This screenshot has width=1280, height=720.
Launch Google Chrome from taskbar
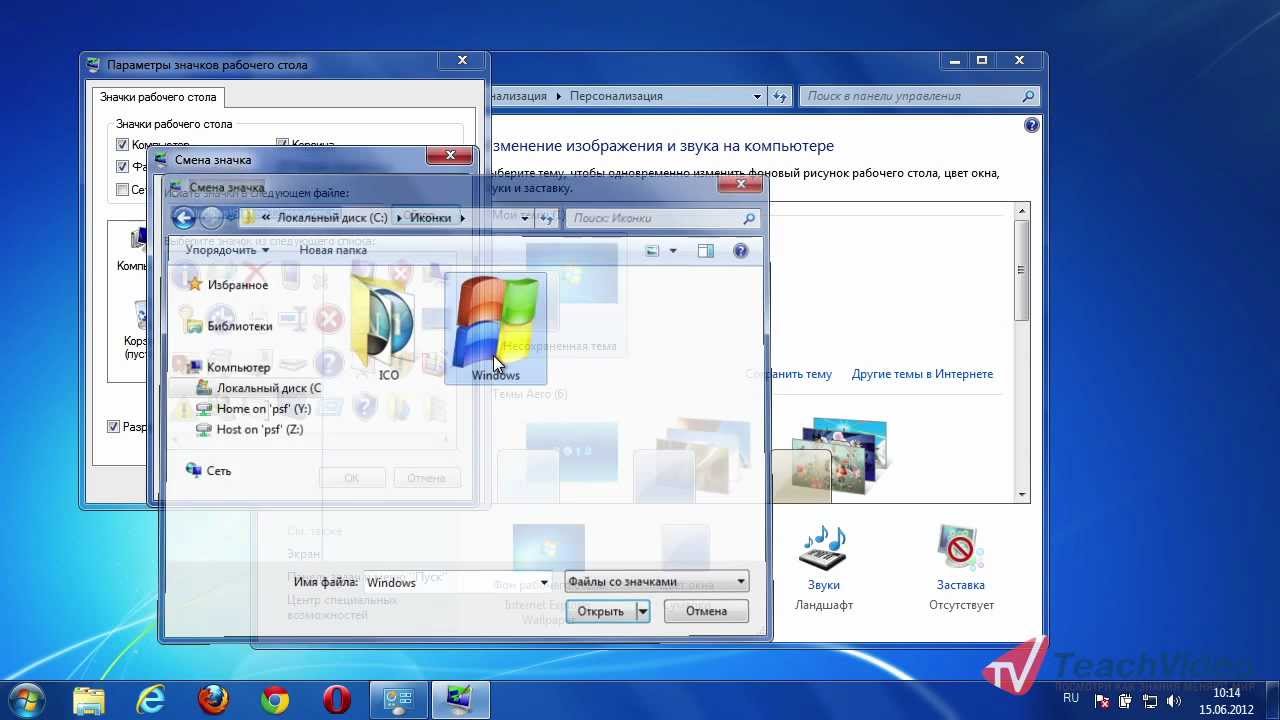point(275,700)
